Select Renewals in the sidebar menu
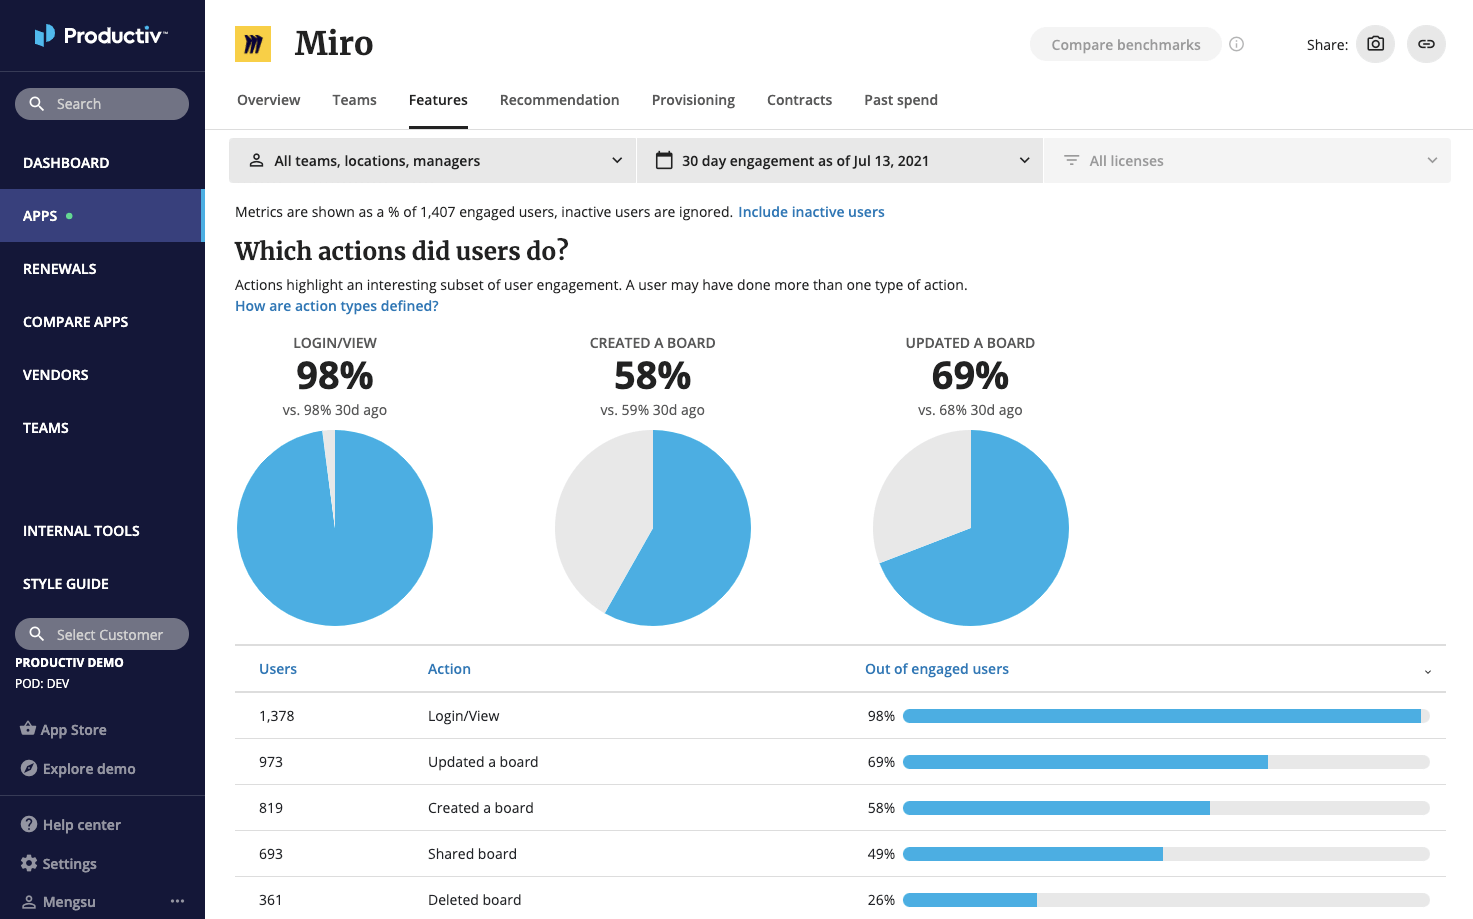 click(60, 269)
